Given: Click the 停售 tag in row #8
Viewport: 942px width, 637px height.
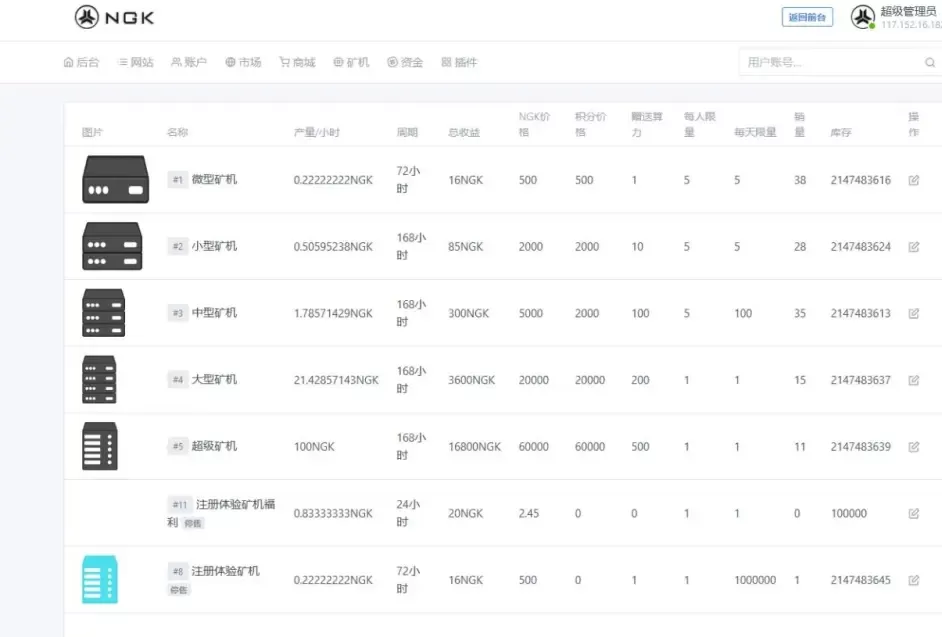Looking at the screenshot, I should coord(178,590).
